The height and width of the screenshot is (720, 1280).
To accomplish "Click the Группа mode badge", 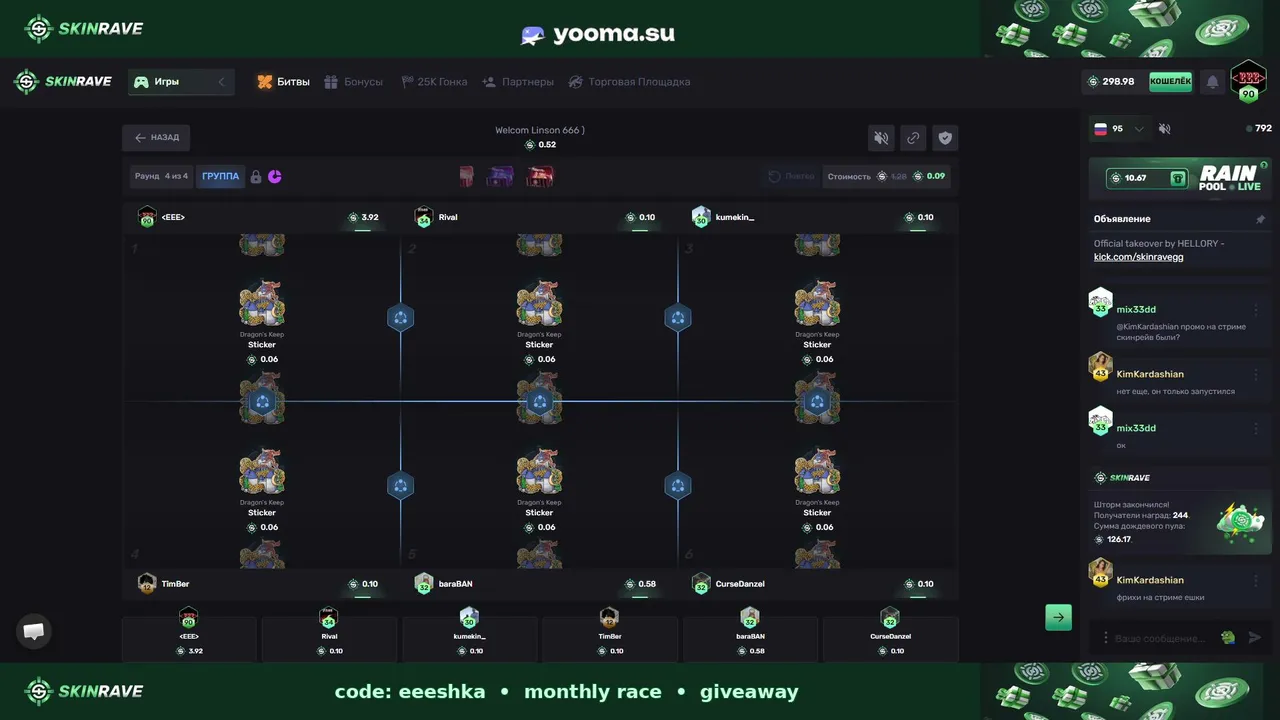I will point(221,177).
